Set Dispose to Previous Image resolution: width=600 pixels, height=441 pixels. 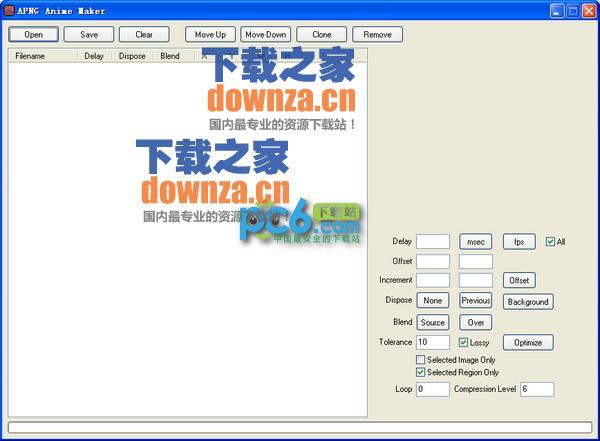pyautogui.click(x=476, y=301)
